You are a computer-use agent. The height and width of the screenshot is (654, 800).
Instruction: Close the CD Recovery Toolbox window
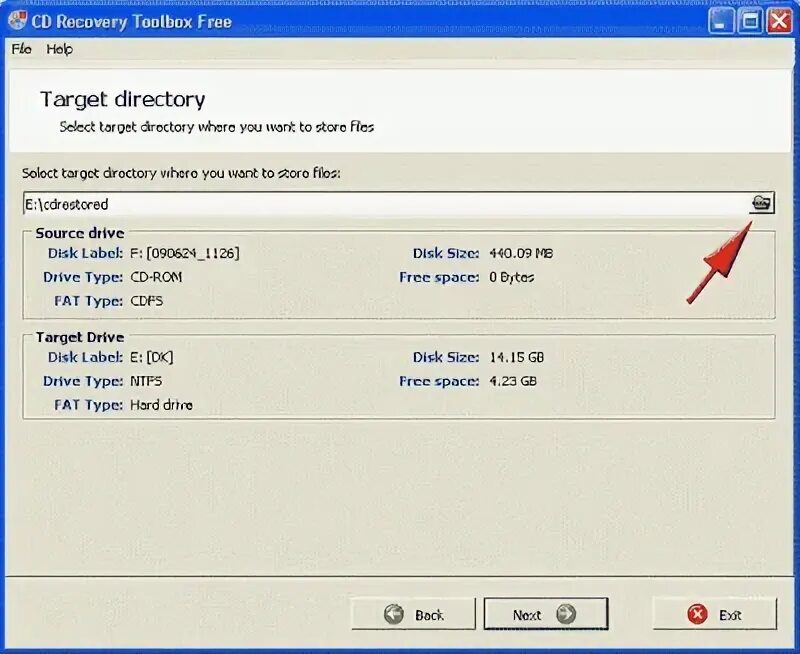click(779, 22)
